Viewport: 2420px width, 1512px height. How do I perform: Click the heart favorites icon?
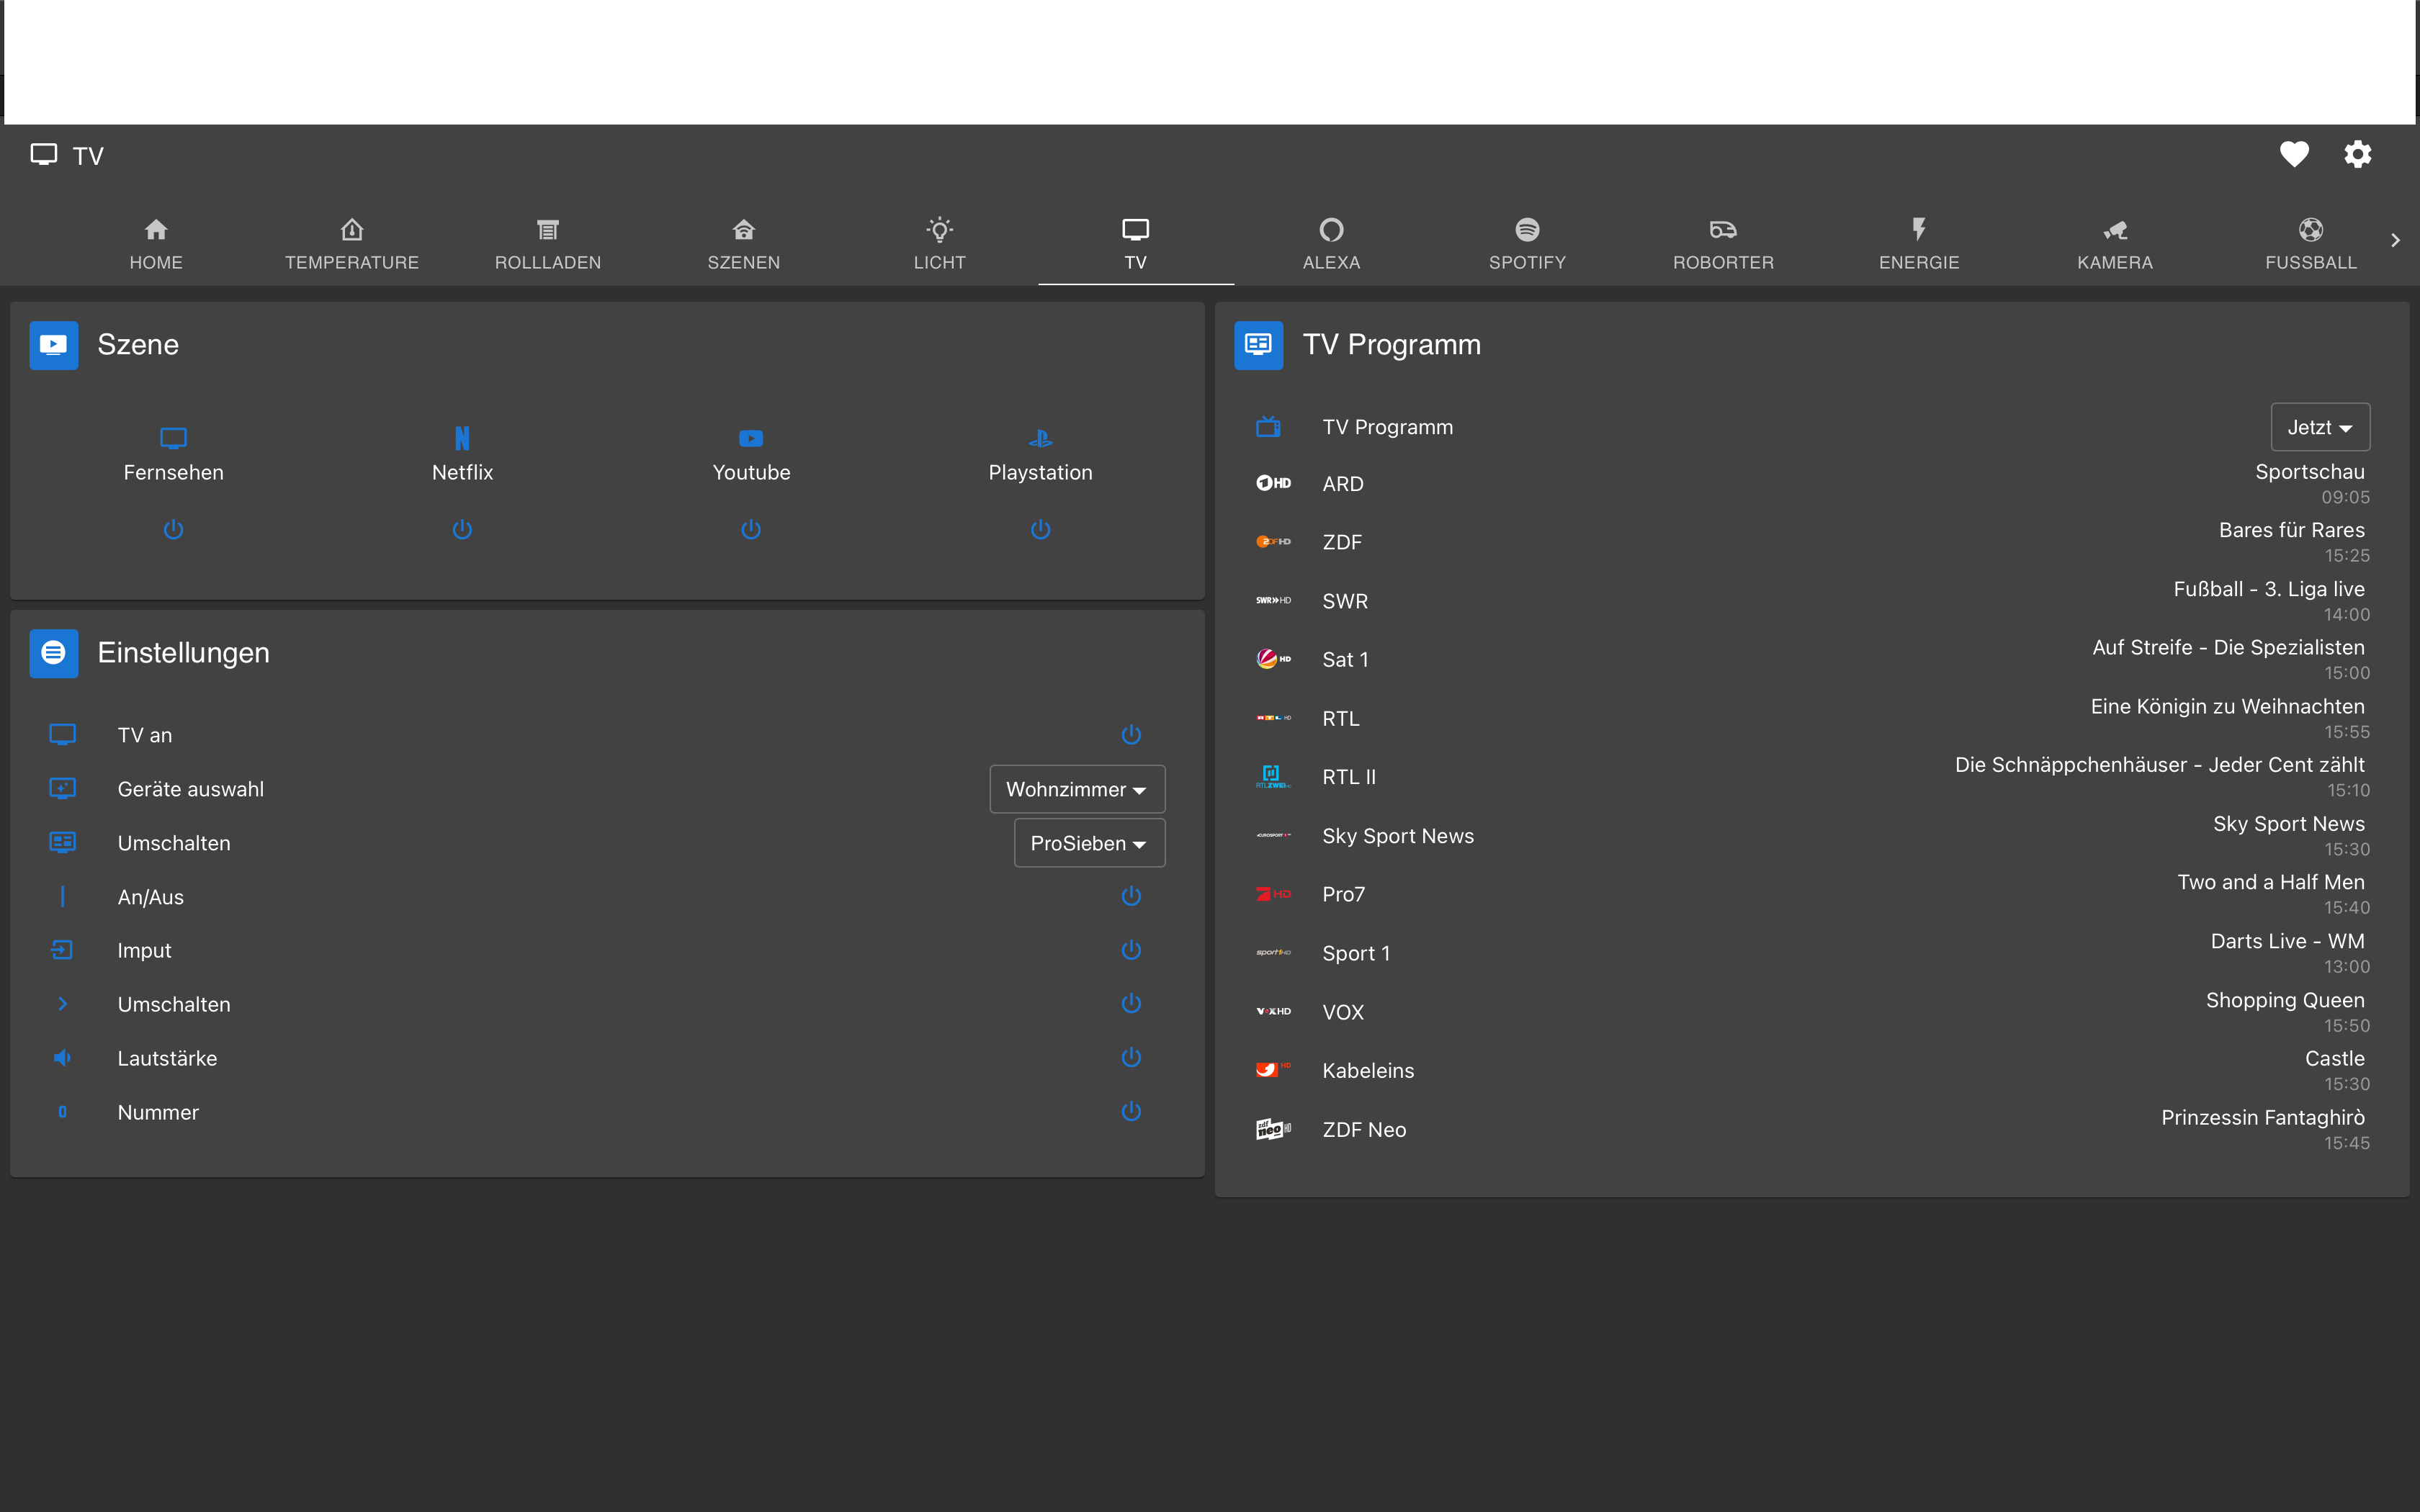[x=2294, y=154]
